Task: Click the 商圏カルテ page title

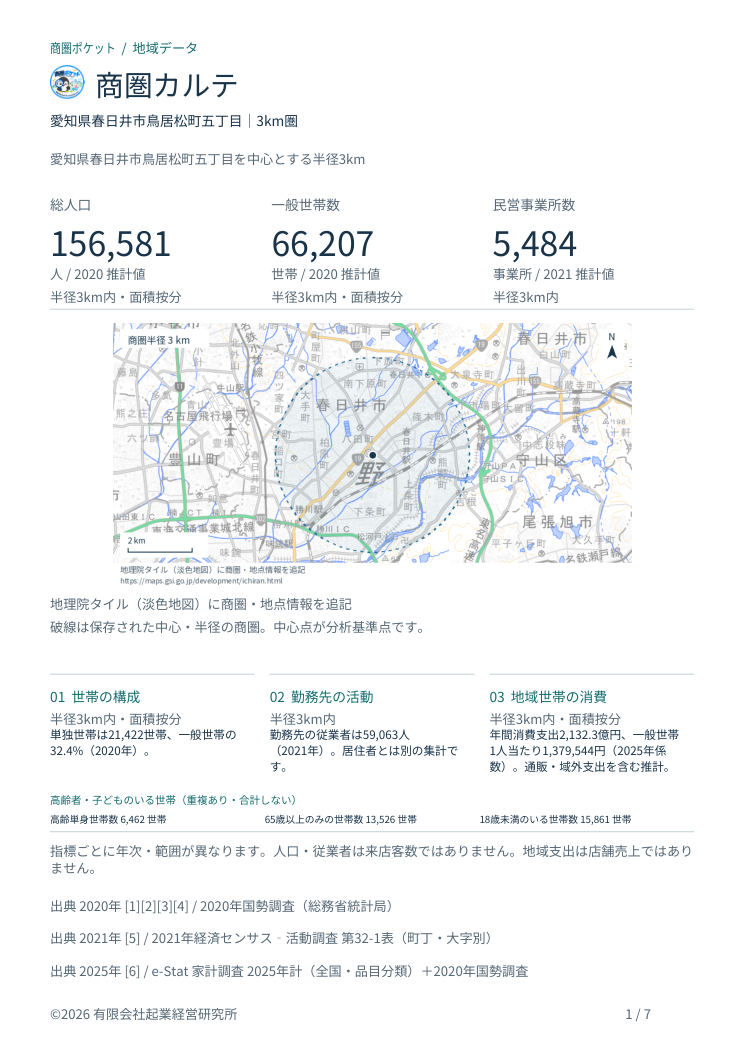Action: [x=167, y=85]
